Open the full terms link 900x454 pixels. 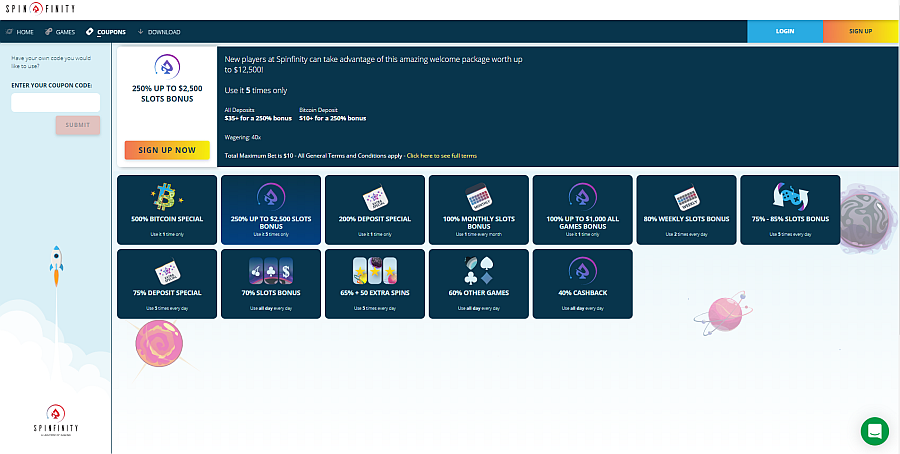coord(441,156)
